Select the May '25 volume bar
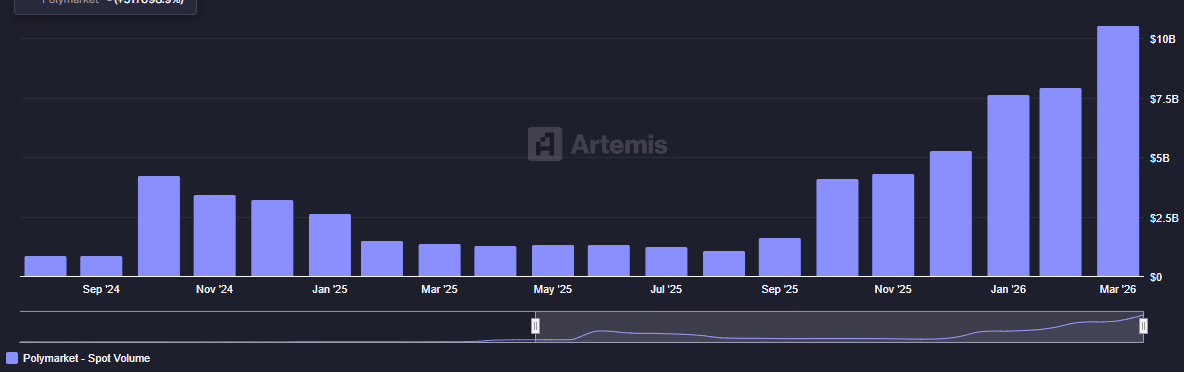The height and width of the screenshot is (372, 1184). tap(553, 261)
